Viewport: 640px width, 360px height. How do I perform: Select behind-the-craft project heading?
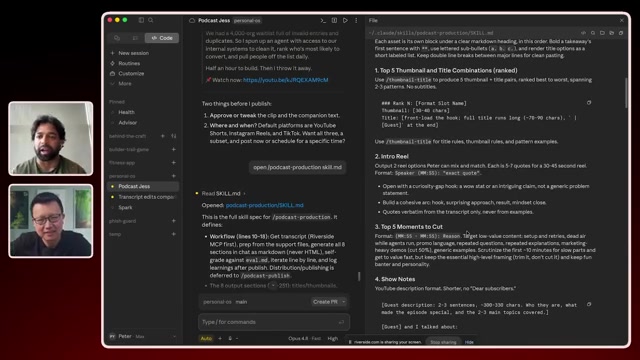pyautogui.click(x=127, y=136)
